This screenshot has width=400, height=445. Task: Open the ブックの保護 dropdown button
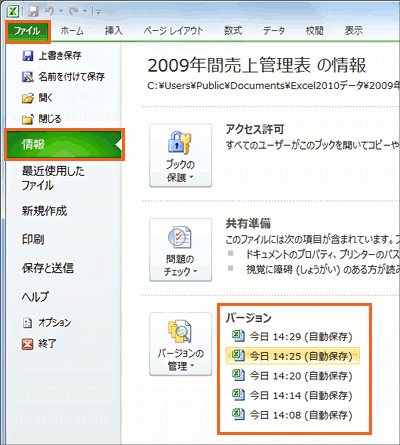pos(180,155)
